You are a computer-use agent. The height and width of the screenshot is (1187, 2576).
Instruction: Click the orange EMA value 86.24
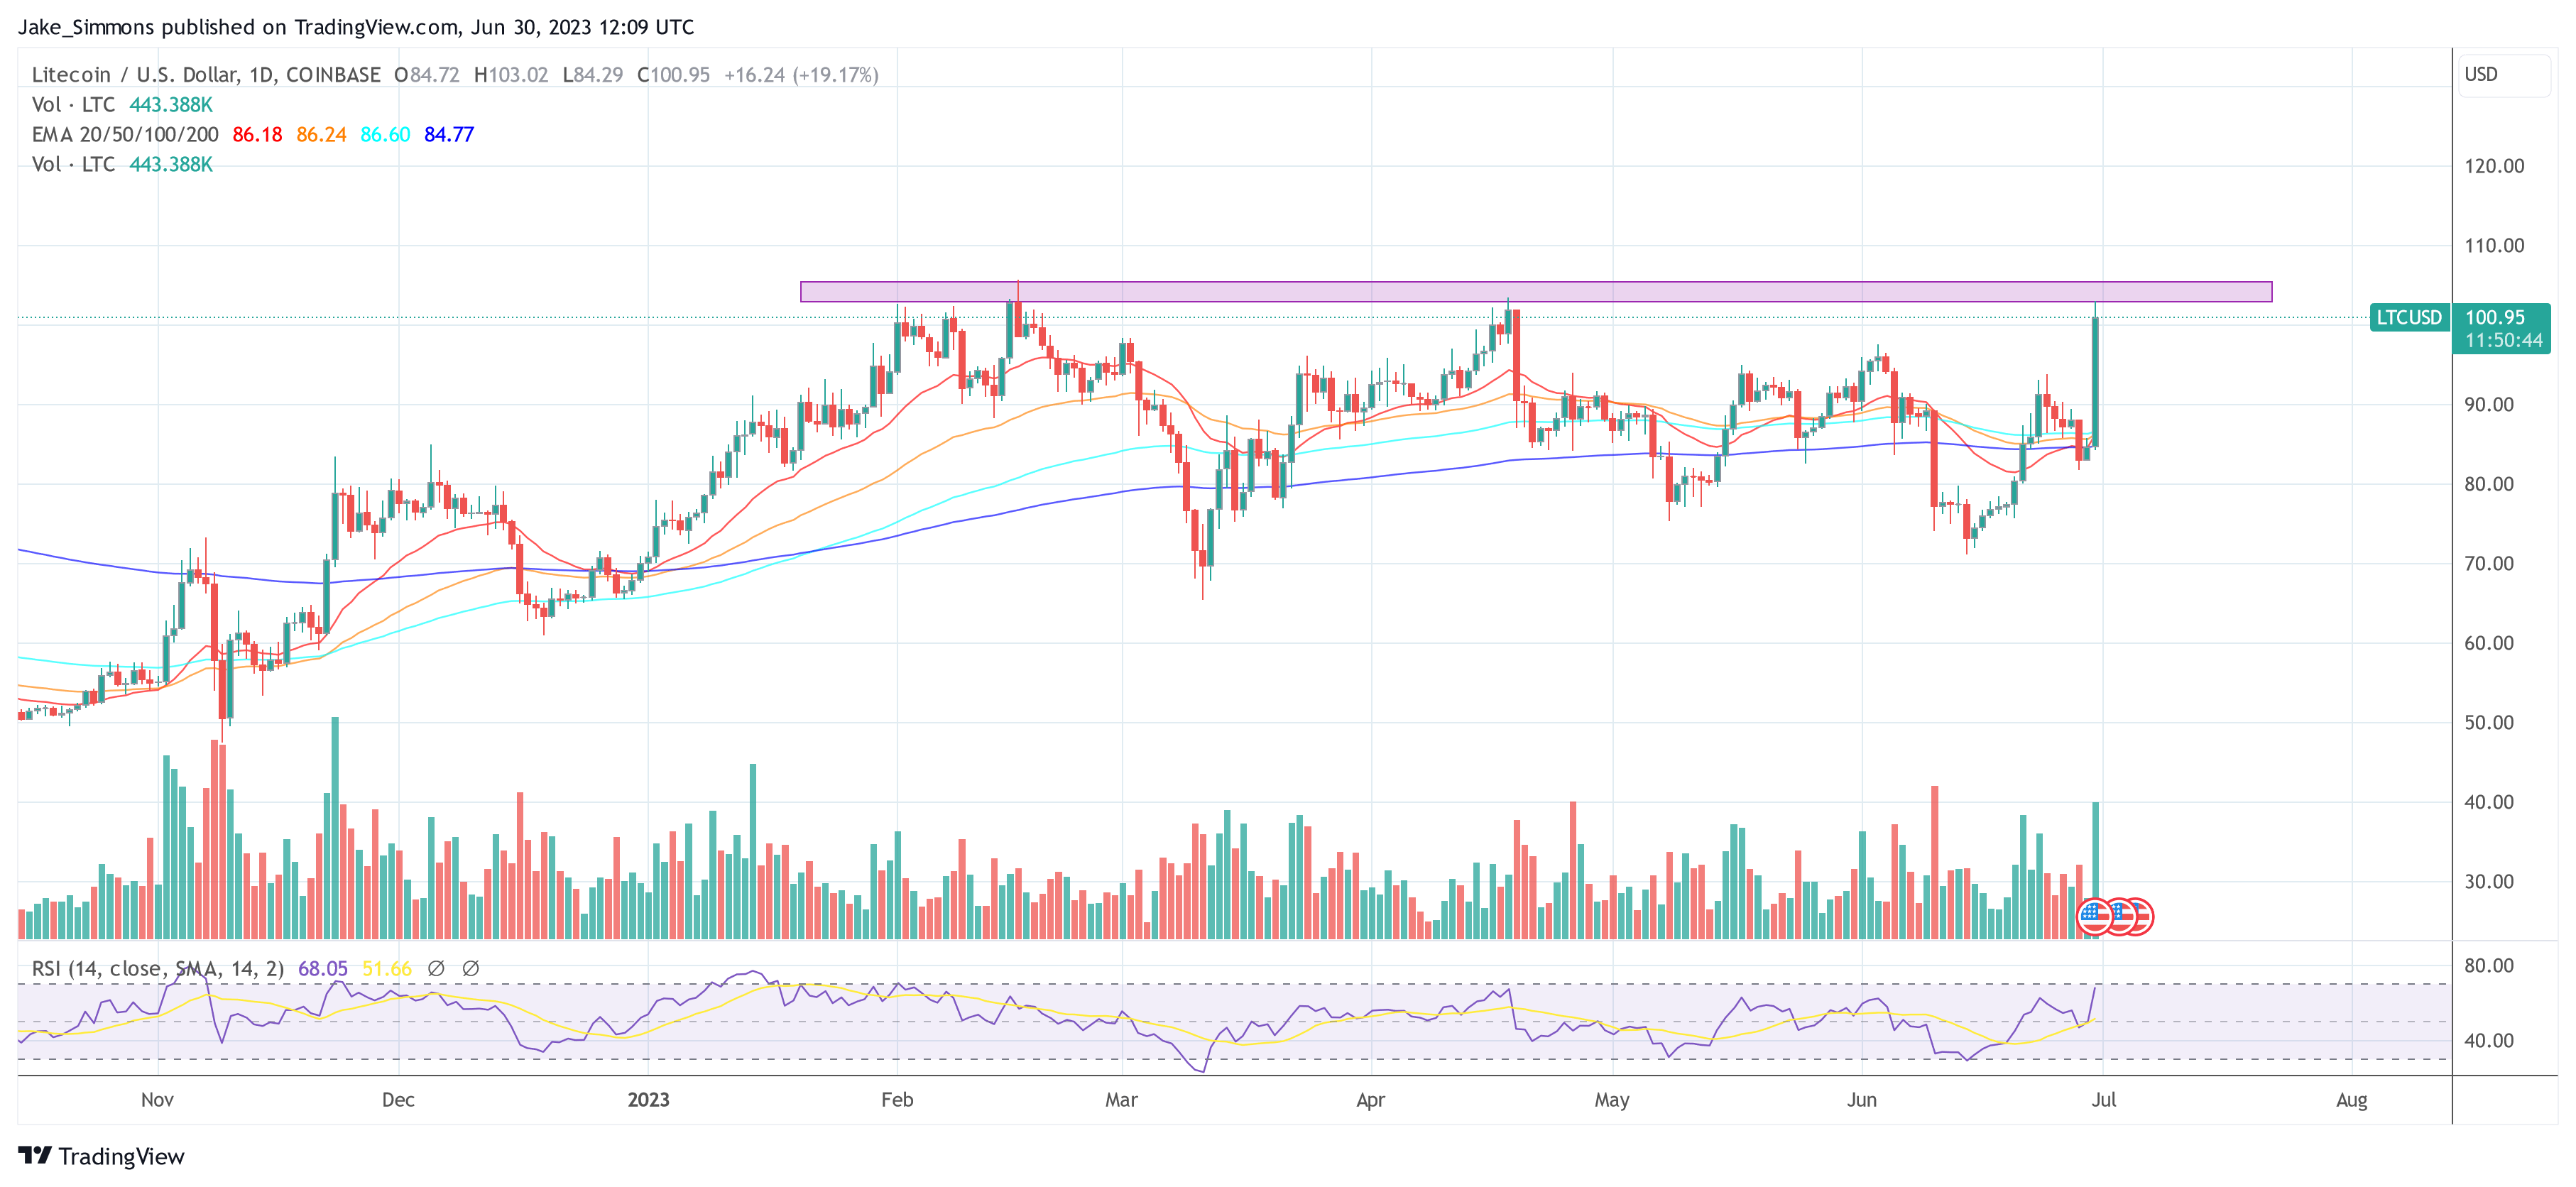(x=321, y=134)
